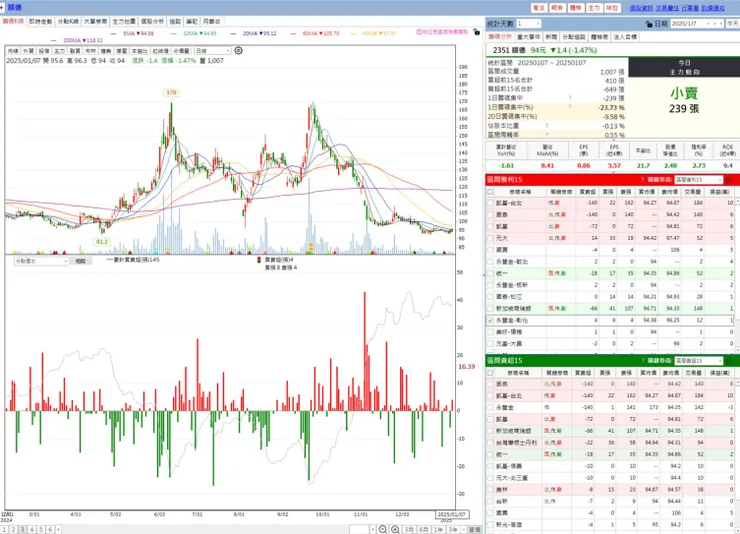
Task: Click the plus icon beside the window title
Action: pyautogui.click(x=2, y=7)
